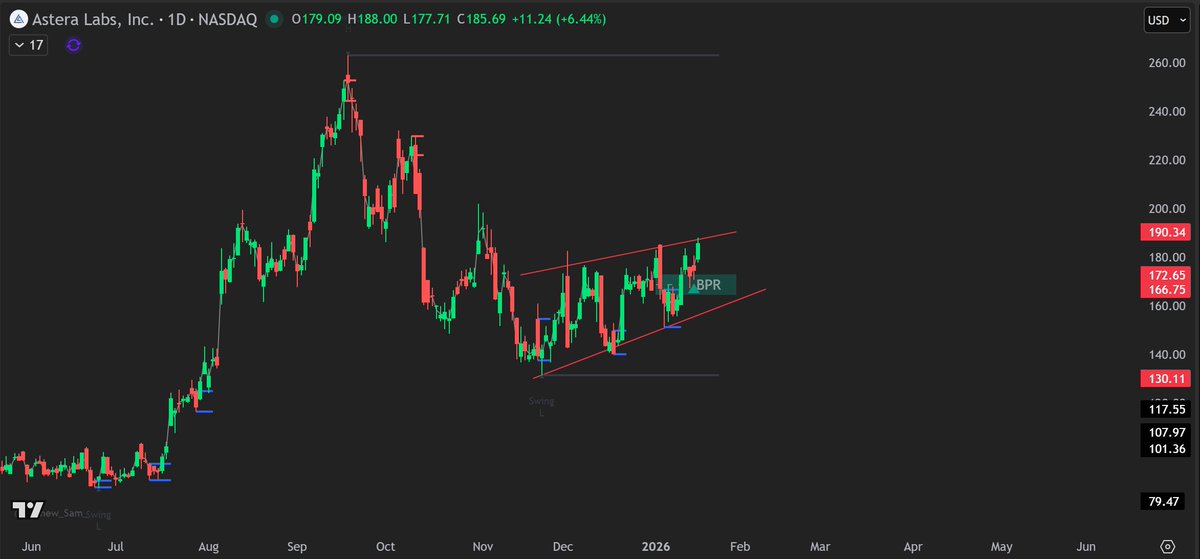This screenshot has height=559, width=1200.
Task: Click the Jun label before Jul
Action: [30, 547]
